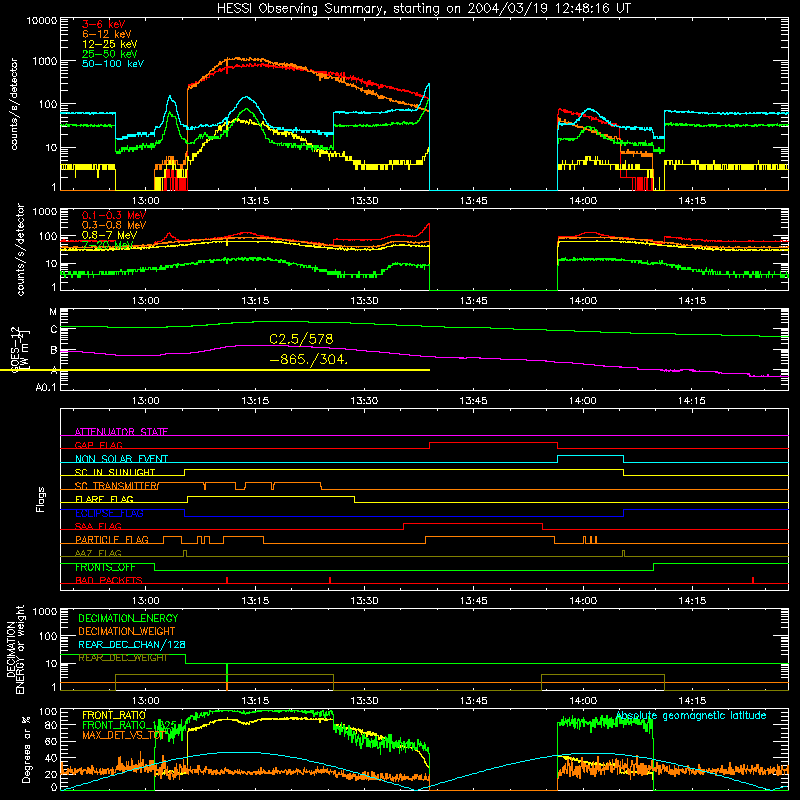Click the 'FLARE_FLAG' label
This screenshot has height=800, width=800.
click(104, 499)
